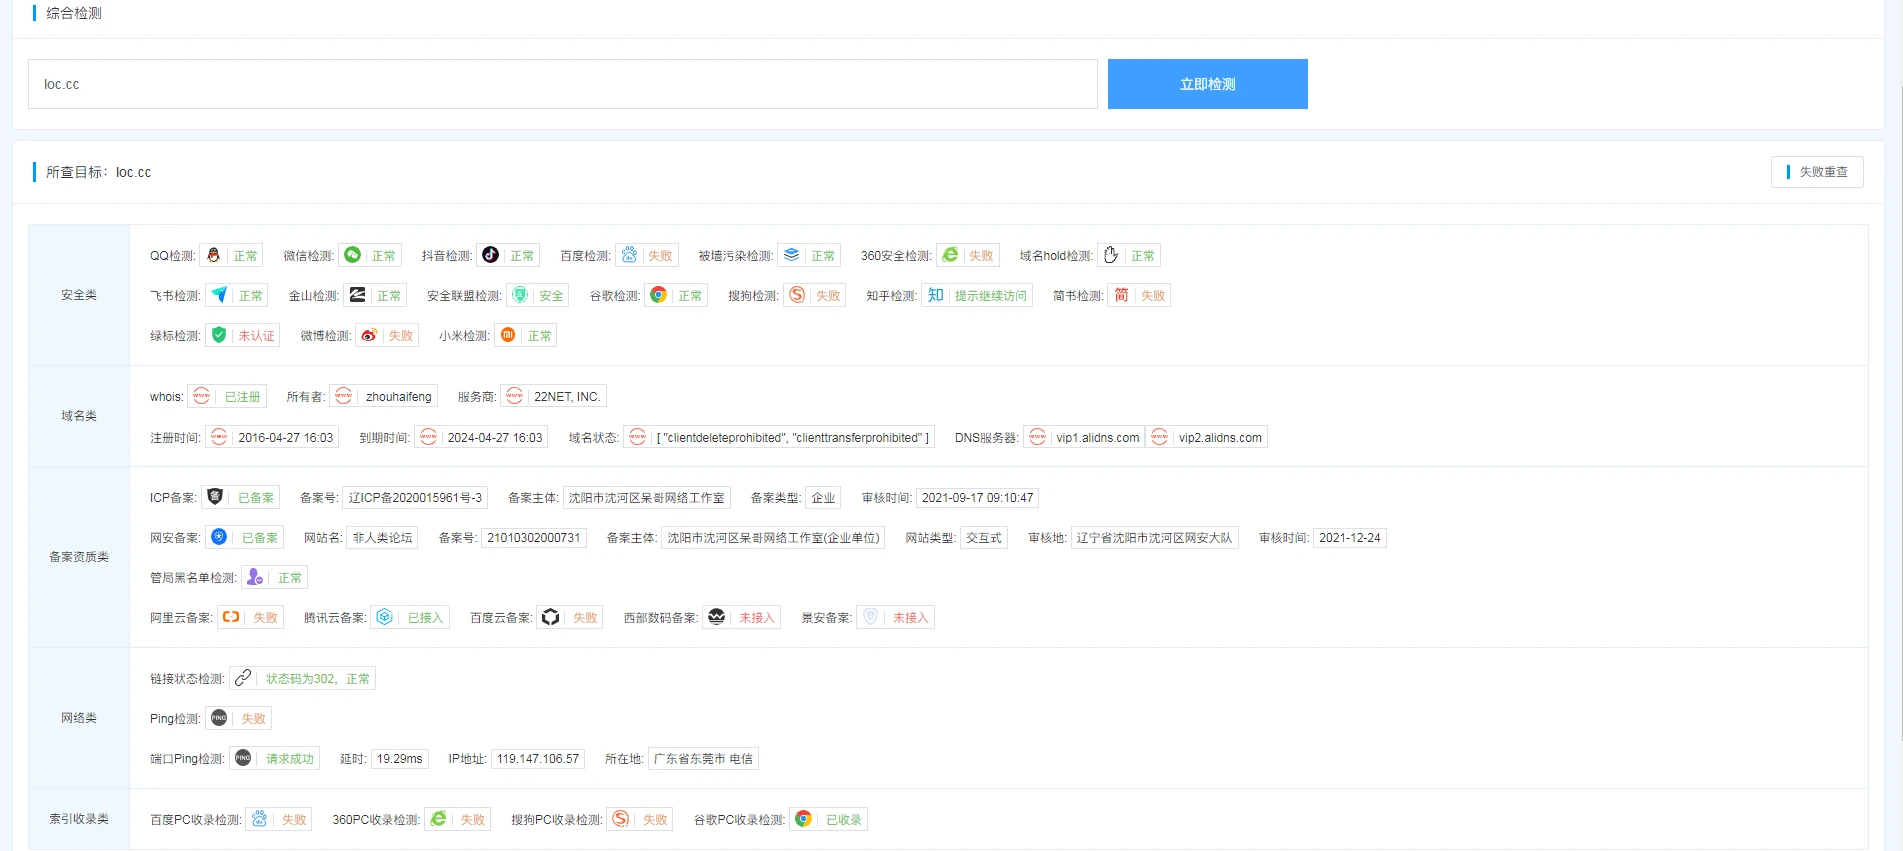Click the WeChat detection icon
The width and height of the screenshot is (1903, 851).
coord(352,255)
